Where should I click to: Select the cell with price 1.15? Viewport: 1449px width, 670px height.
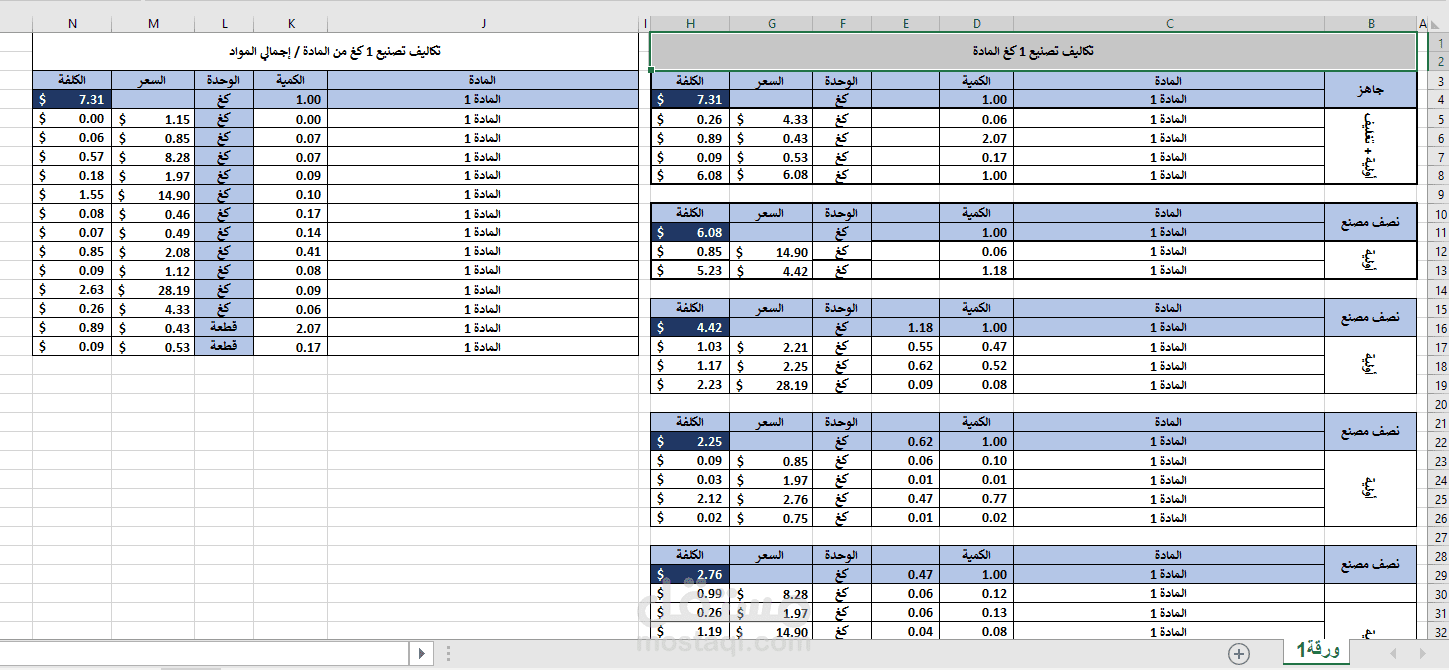click(153, 119)
